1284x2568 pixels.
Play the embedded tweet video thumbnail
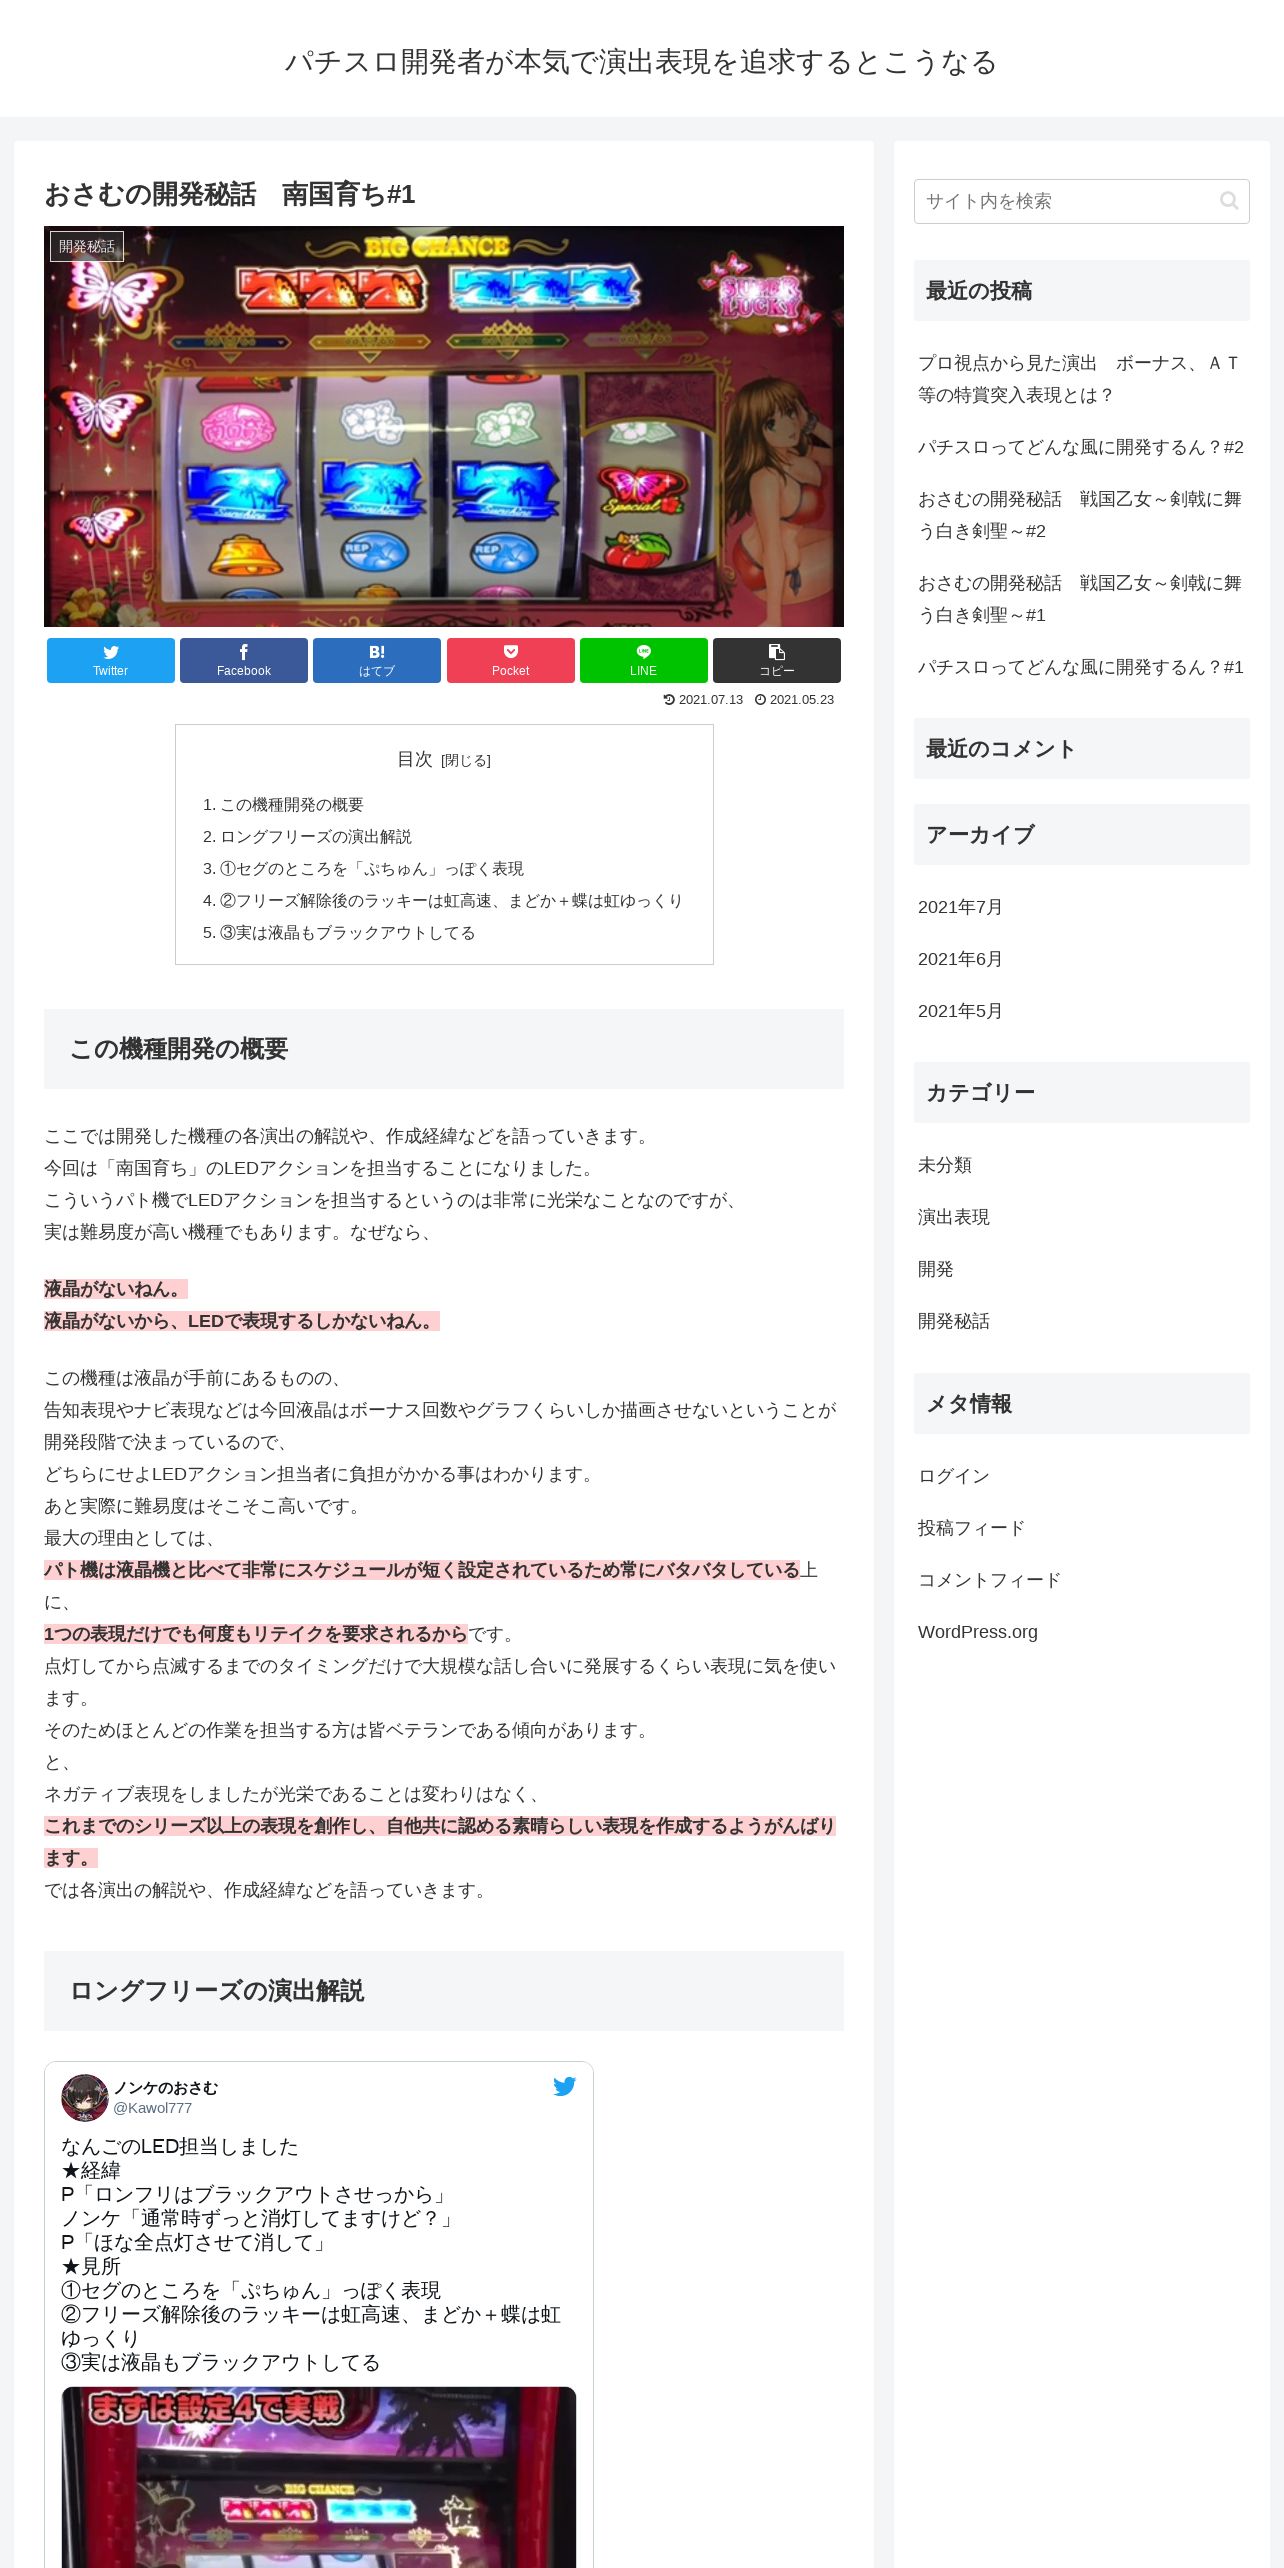click(x=319, y=2477)
